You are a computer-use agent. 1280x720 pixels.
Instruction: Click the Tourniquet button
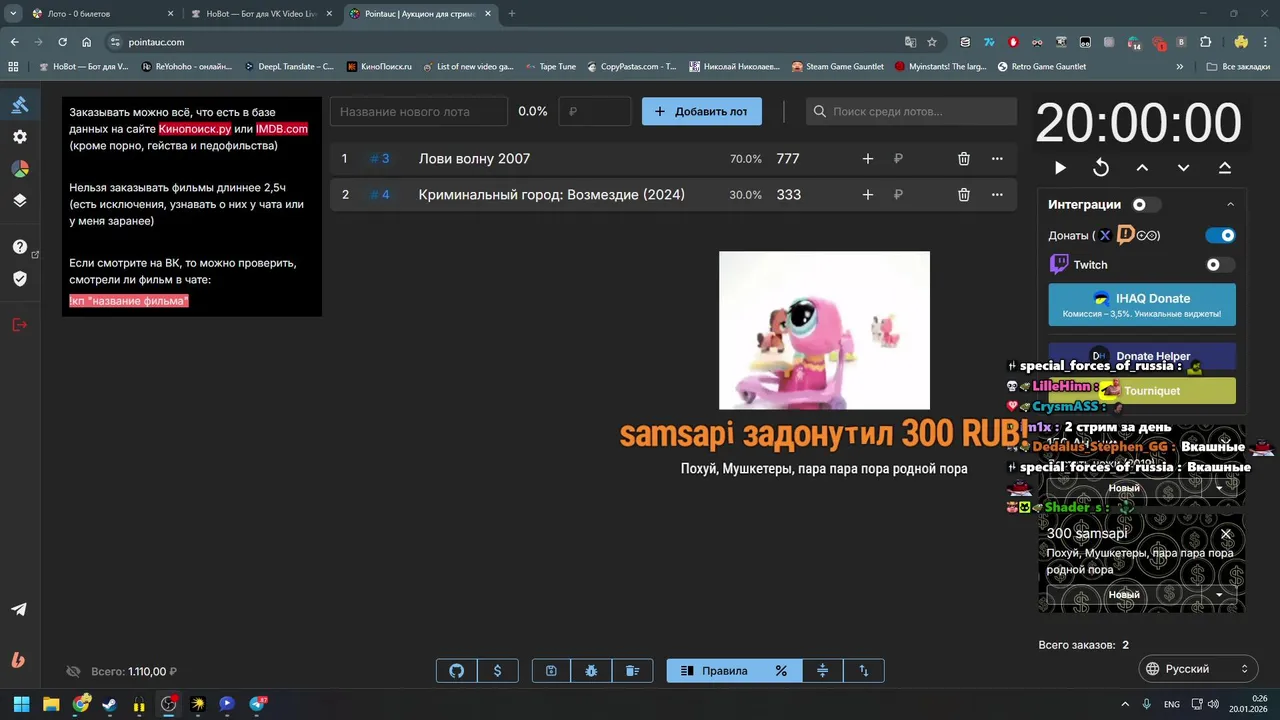point(1142,391)
